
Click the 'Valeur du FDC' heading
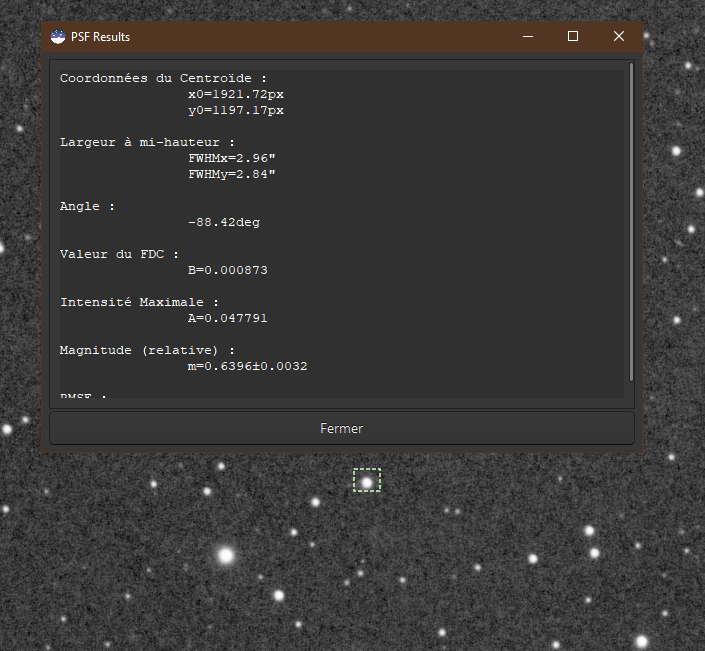(x=112, y=254)
